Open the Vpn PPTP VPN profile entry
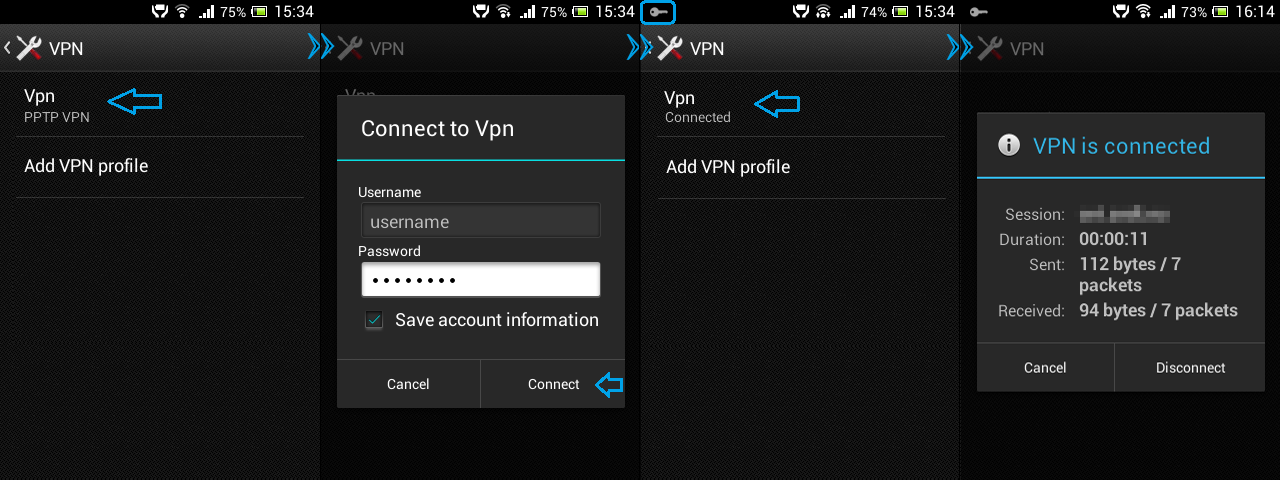This screenshot has width=1280, height=480. click(x=160, y=104)
